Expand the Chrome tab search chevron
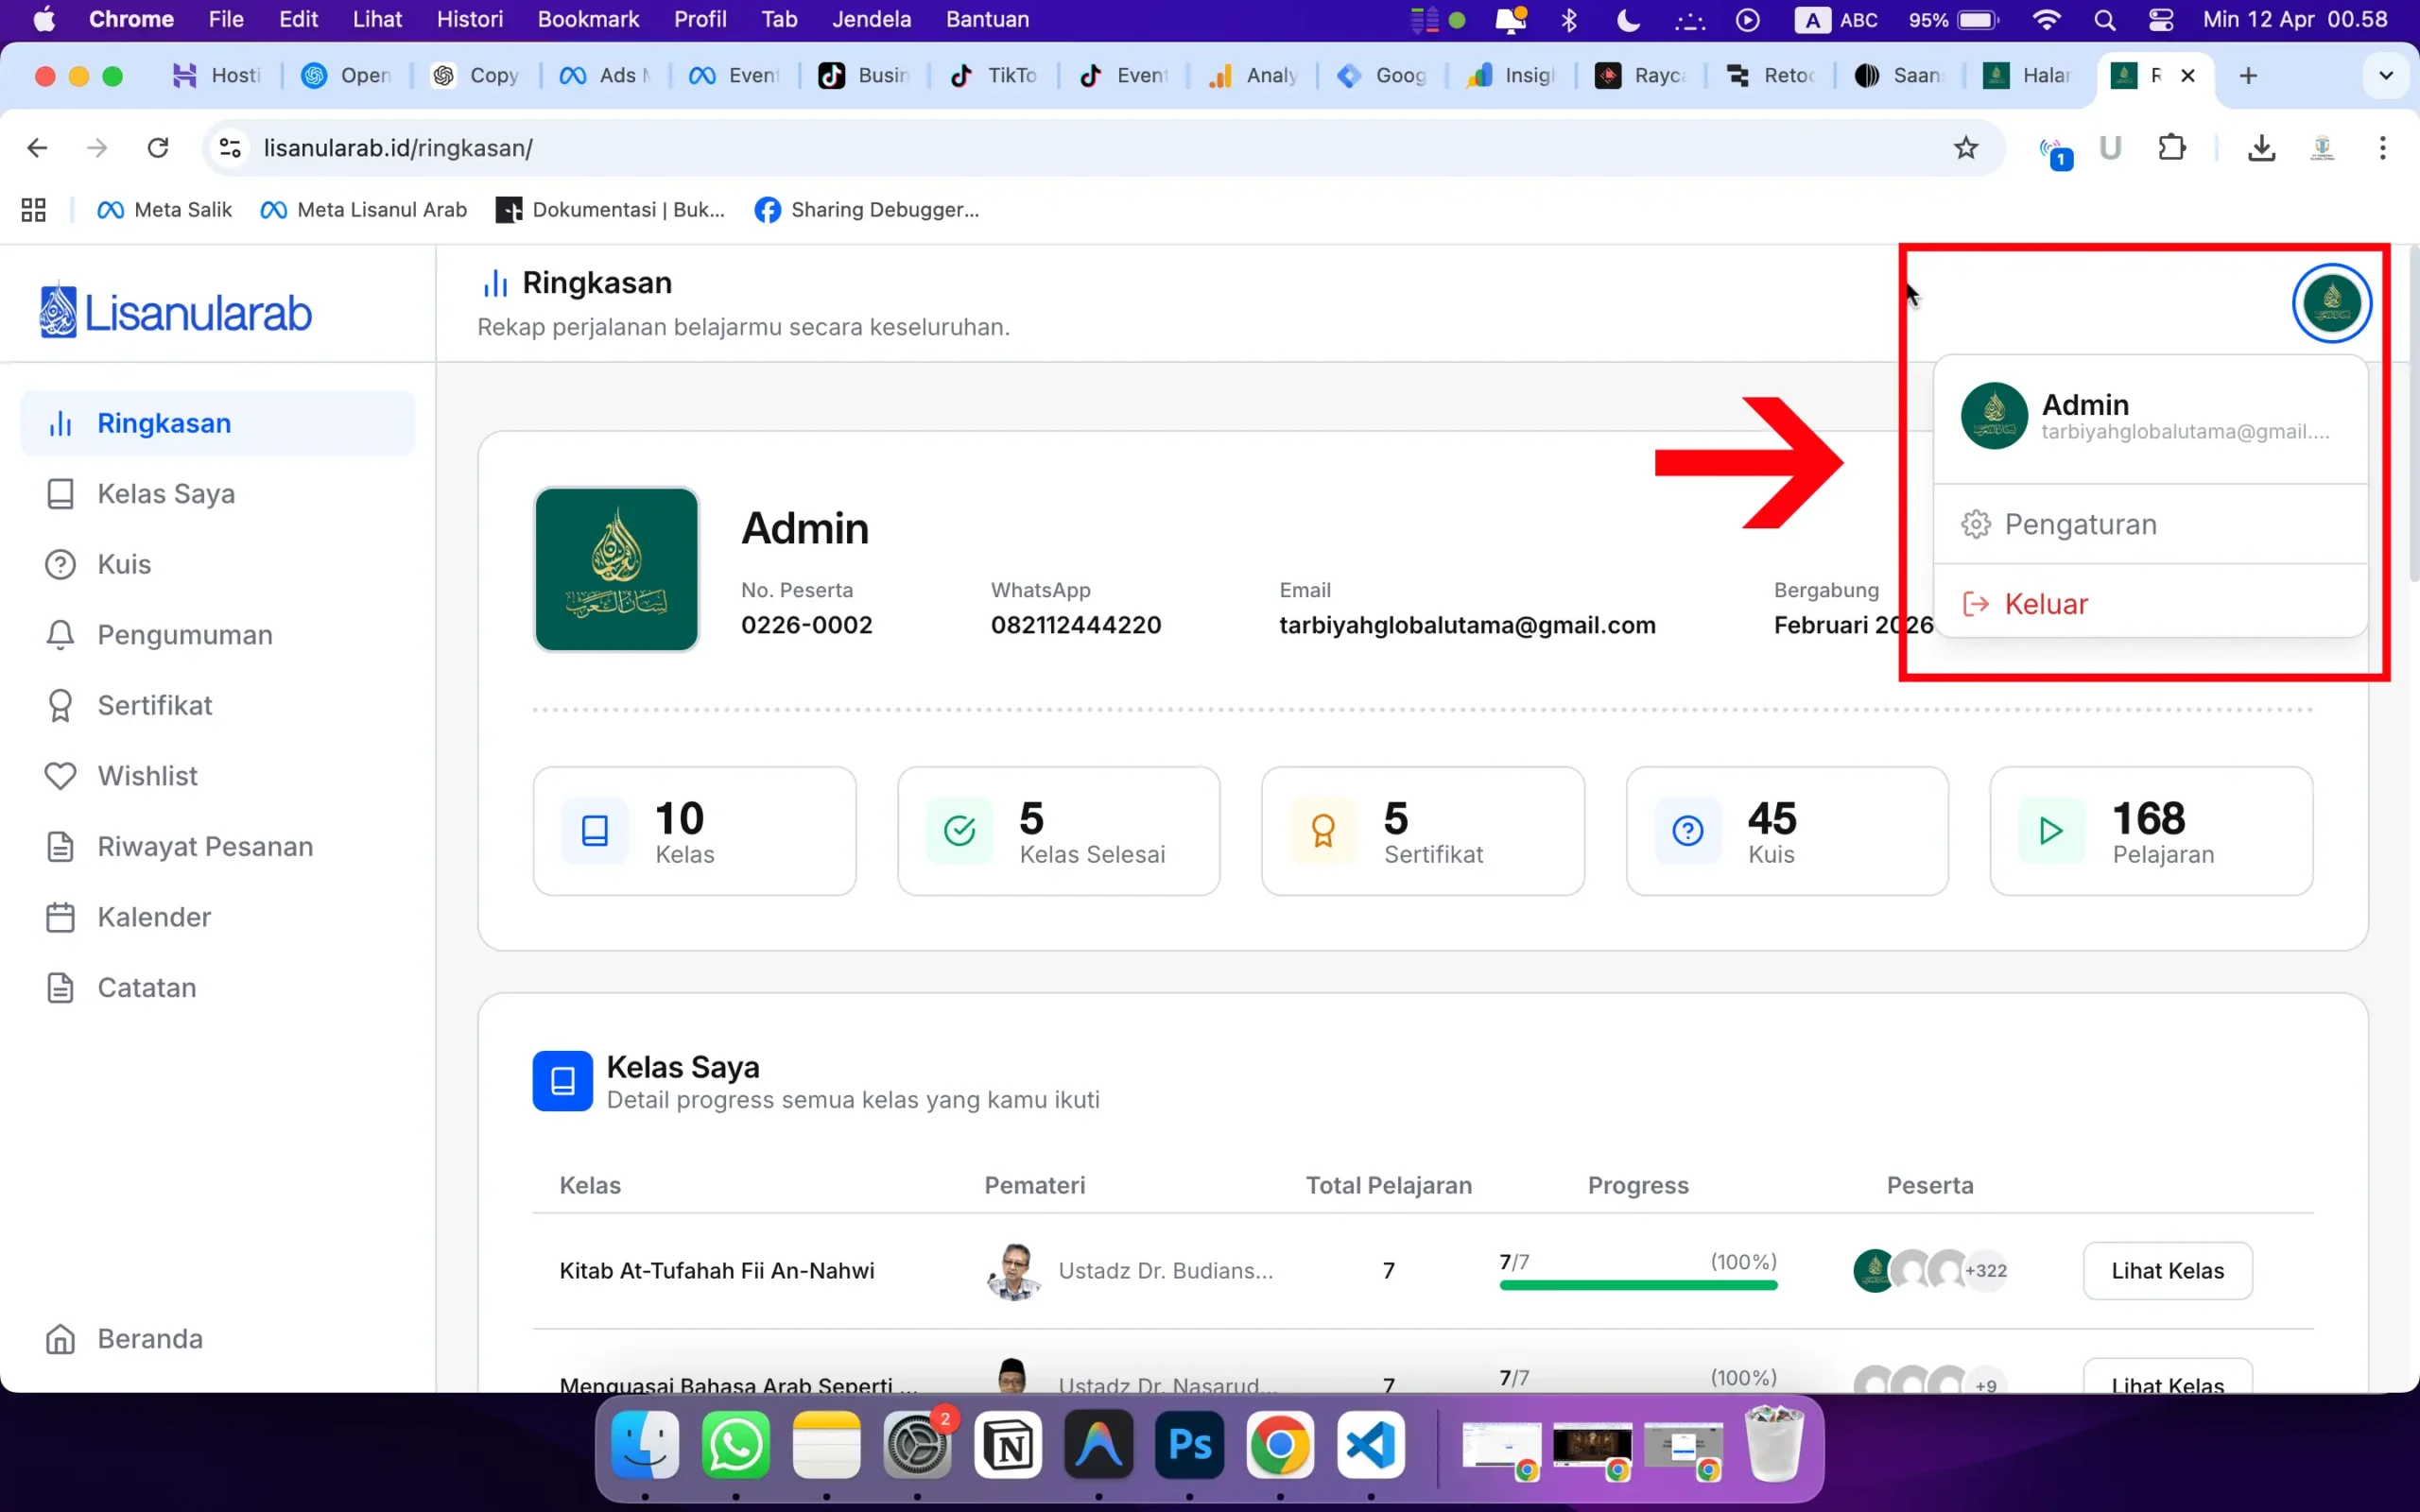Viewport: 2420px width, 1512px height. coord(2386,75)
